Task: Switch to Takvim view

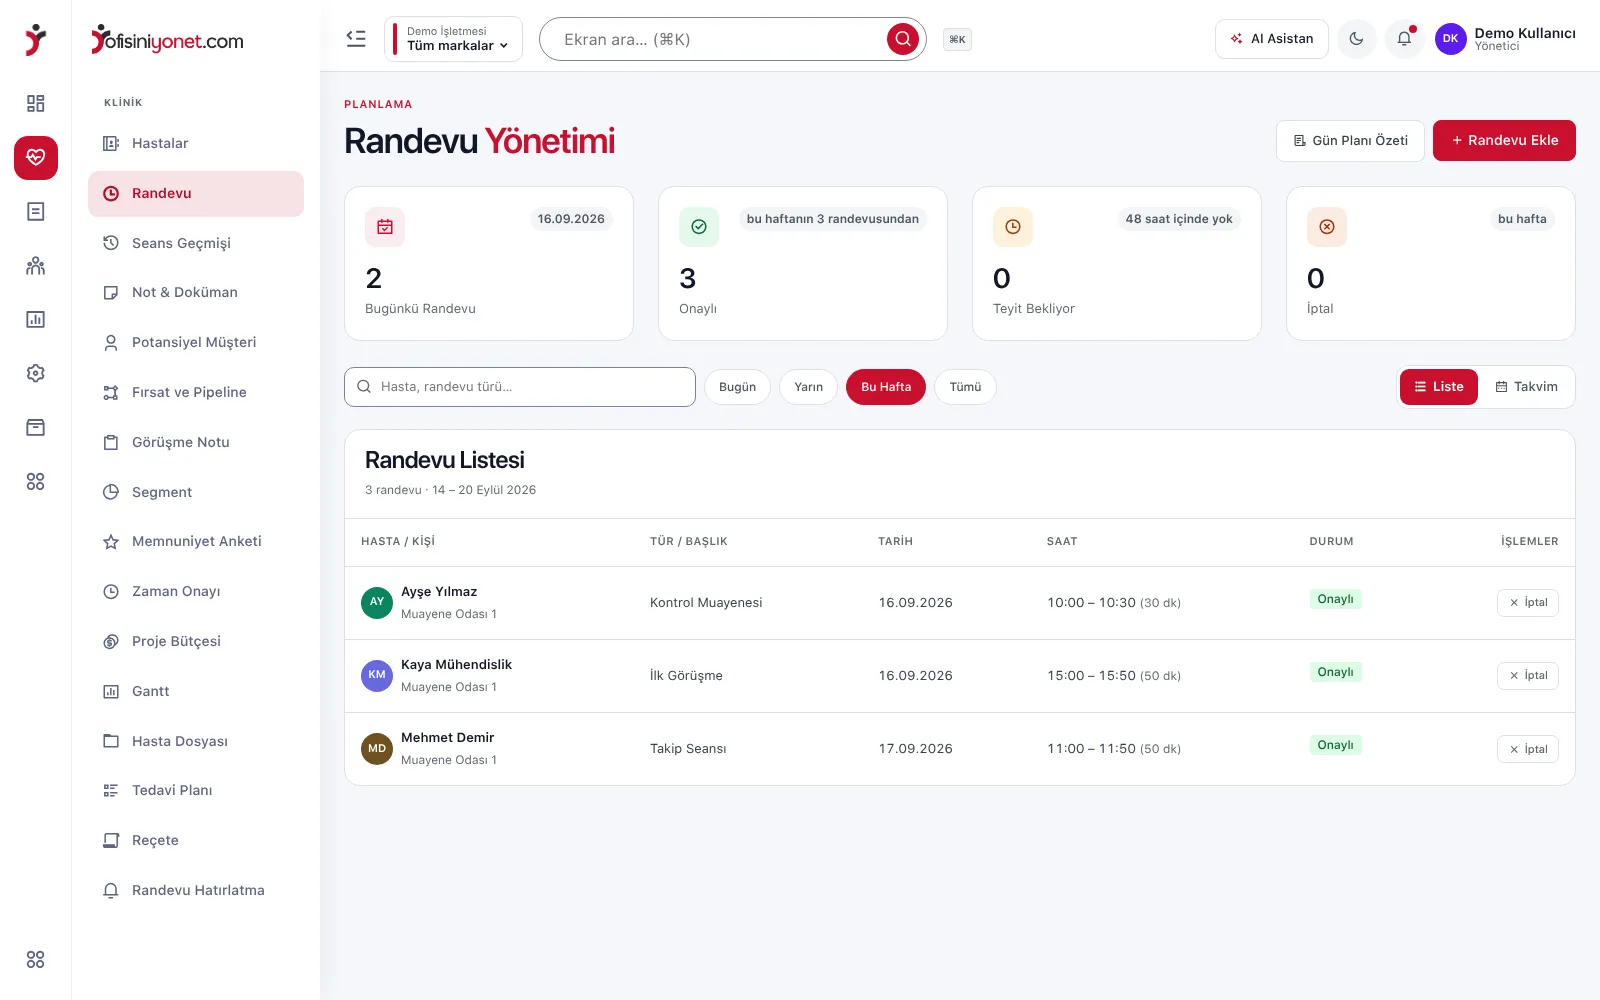Action: [1526, 387]
